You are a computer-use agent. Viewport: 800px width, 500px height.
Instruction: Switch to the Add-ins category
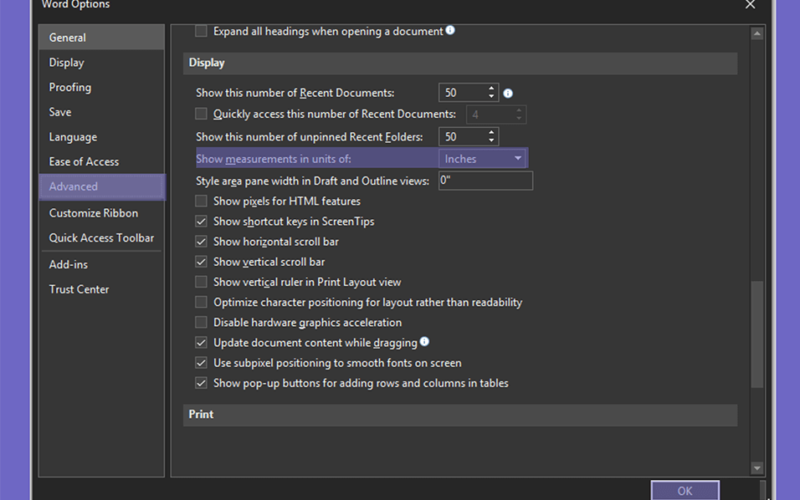coord(102,264)
